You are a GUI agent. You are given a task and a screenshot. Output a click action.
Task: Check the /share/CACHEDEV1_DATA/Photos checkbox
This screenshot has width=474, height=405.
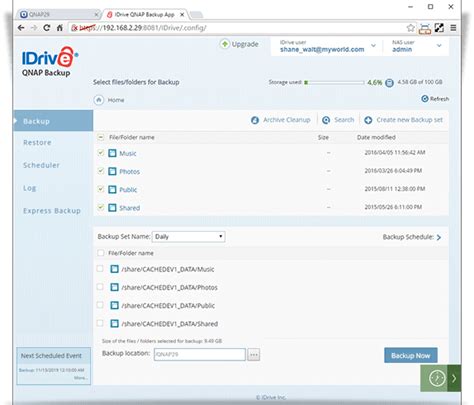(x=100, y=287)
